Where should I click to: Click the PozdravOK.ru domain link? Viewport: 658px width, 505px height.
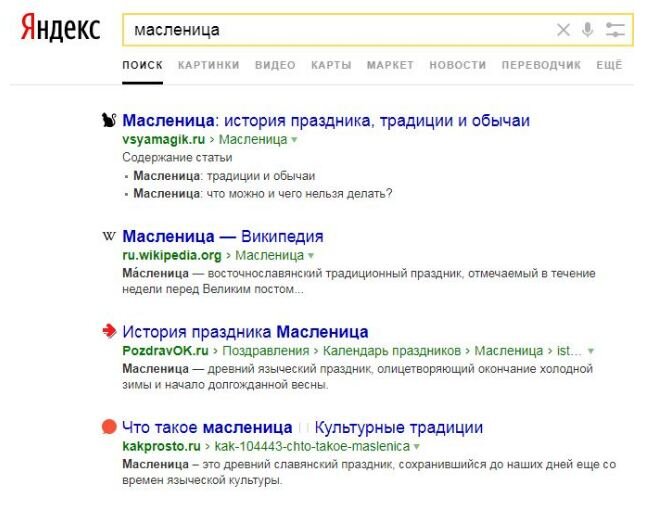click(165, 351)
